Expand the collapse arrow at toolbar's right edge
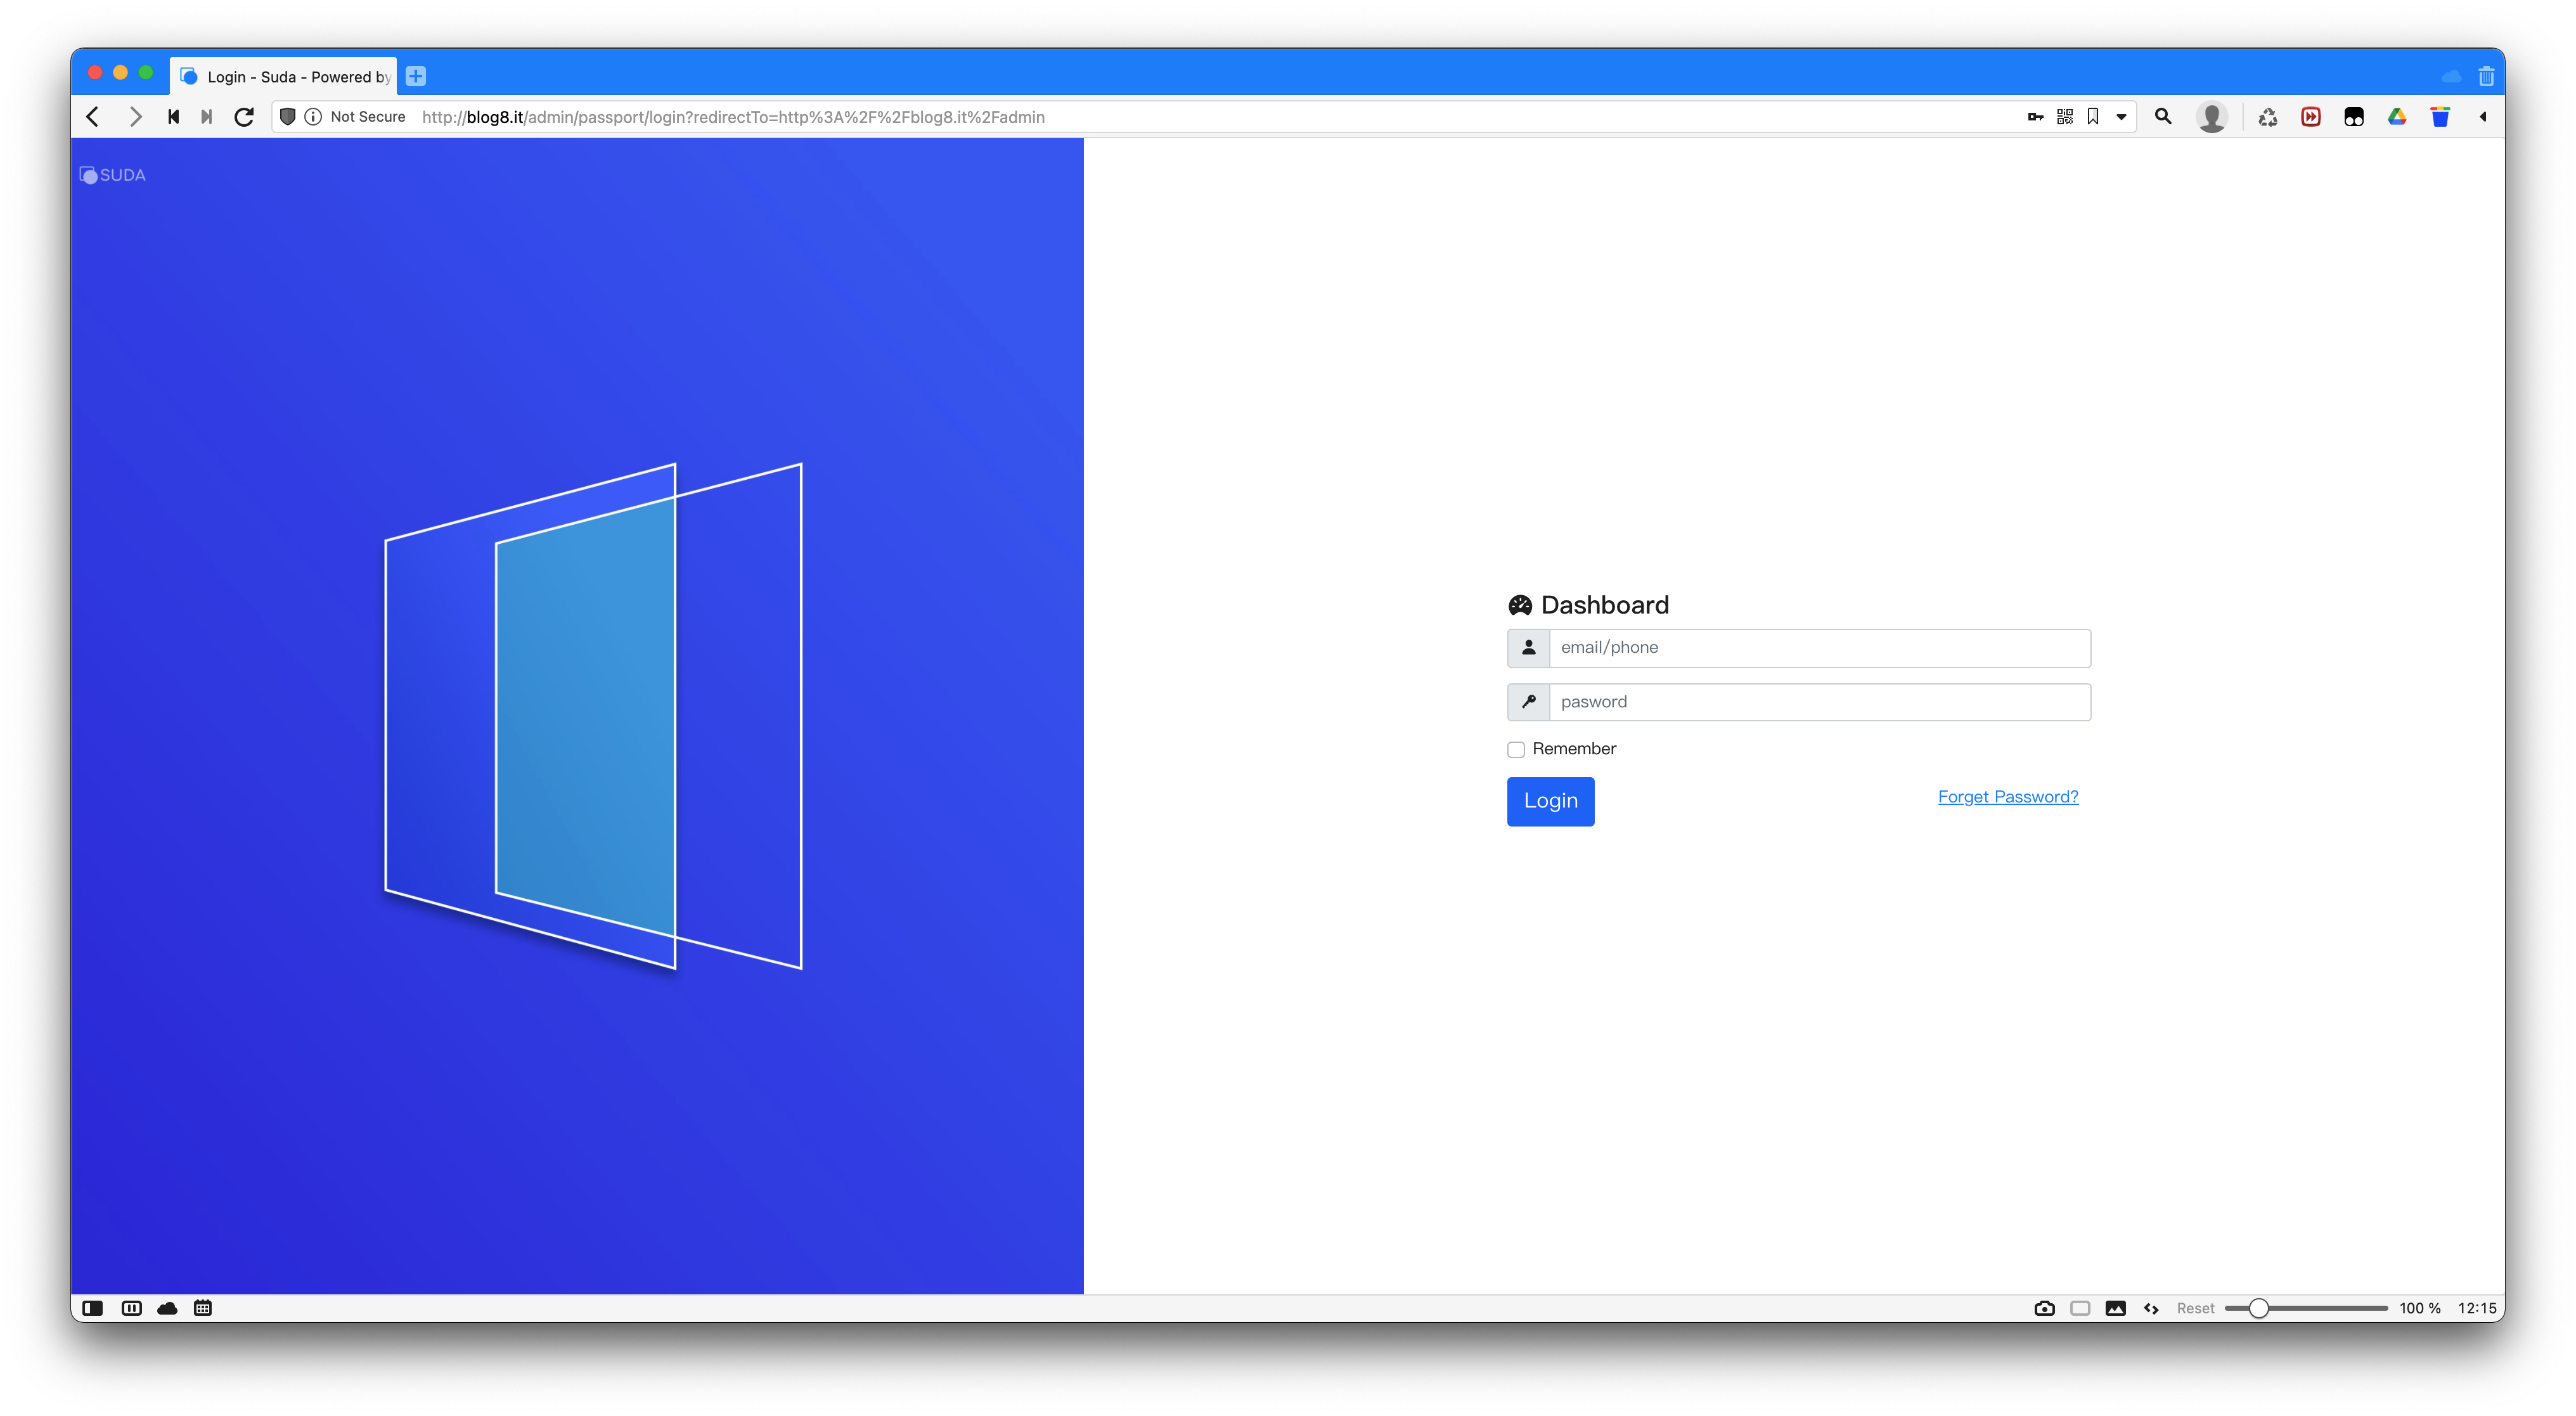The width and height of the screenshot is (2576, 1416). (2483, 117)
